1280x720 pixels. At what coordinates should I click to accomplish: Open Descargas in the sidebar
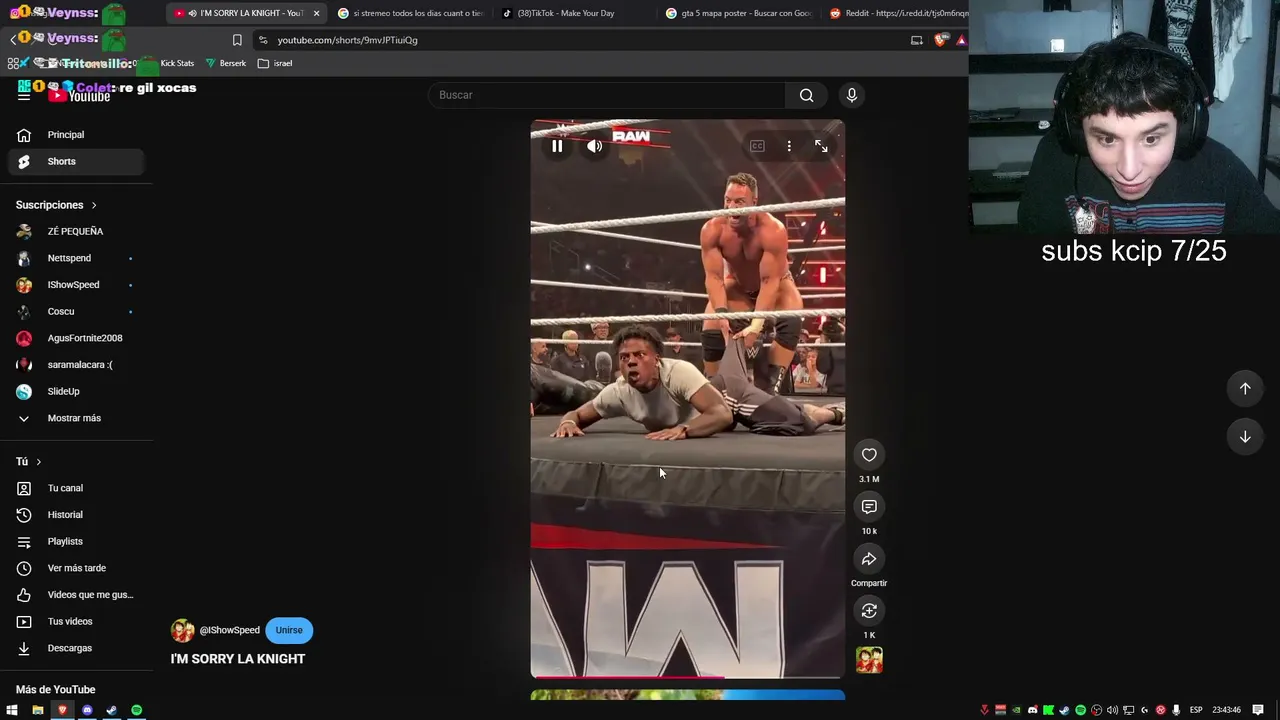click(x=76, y=648)
